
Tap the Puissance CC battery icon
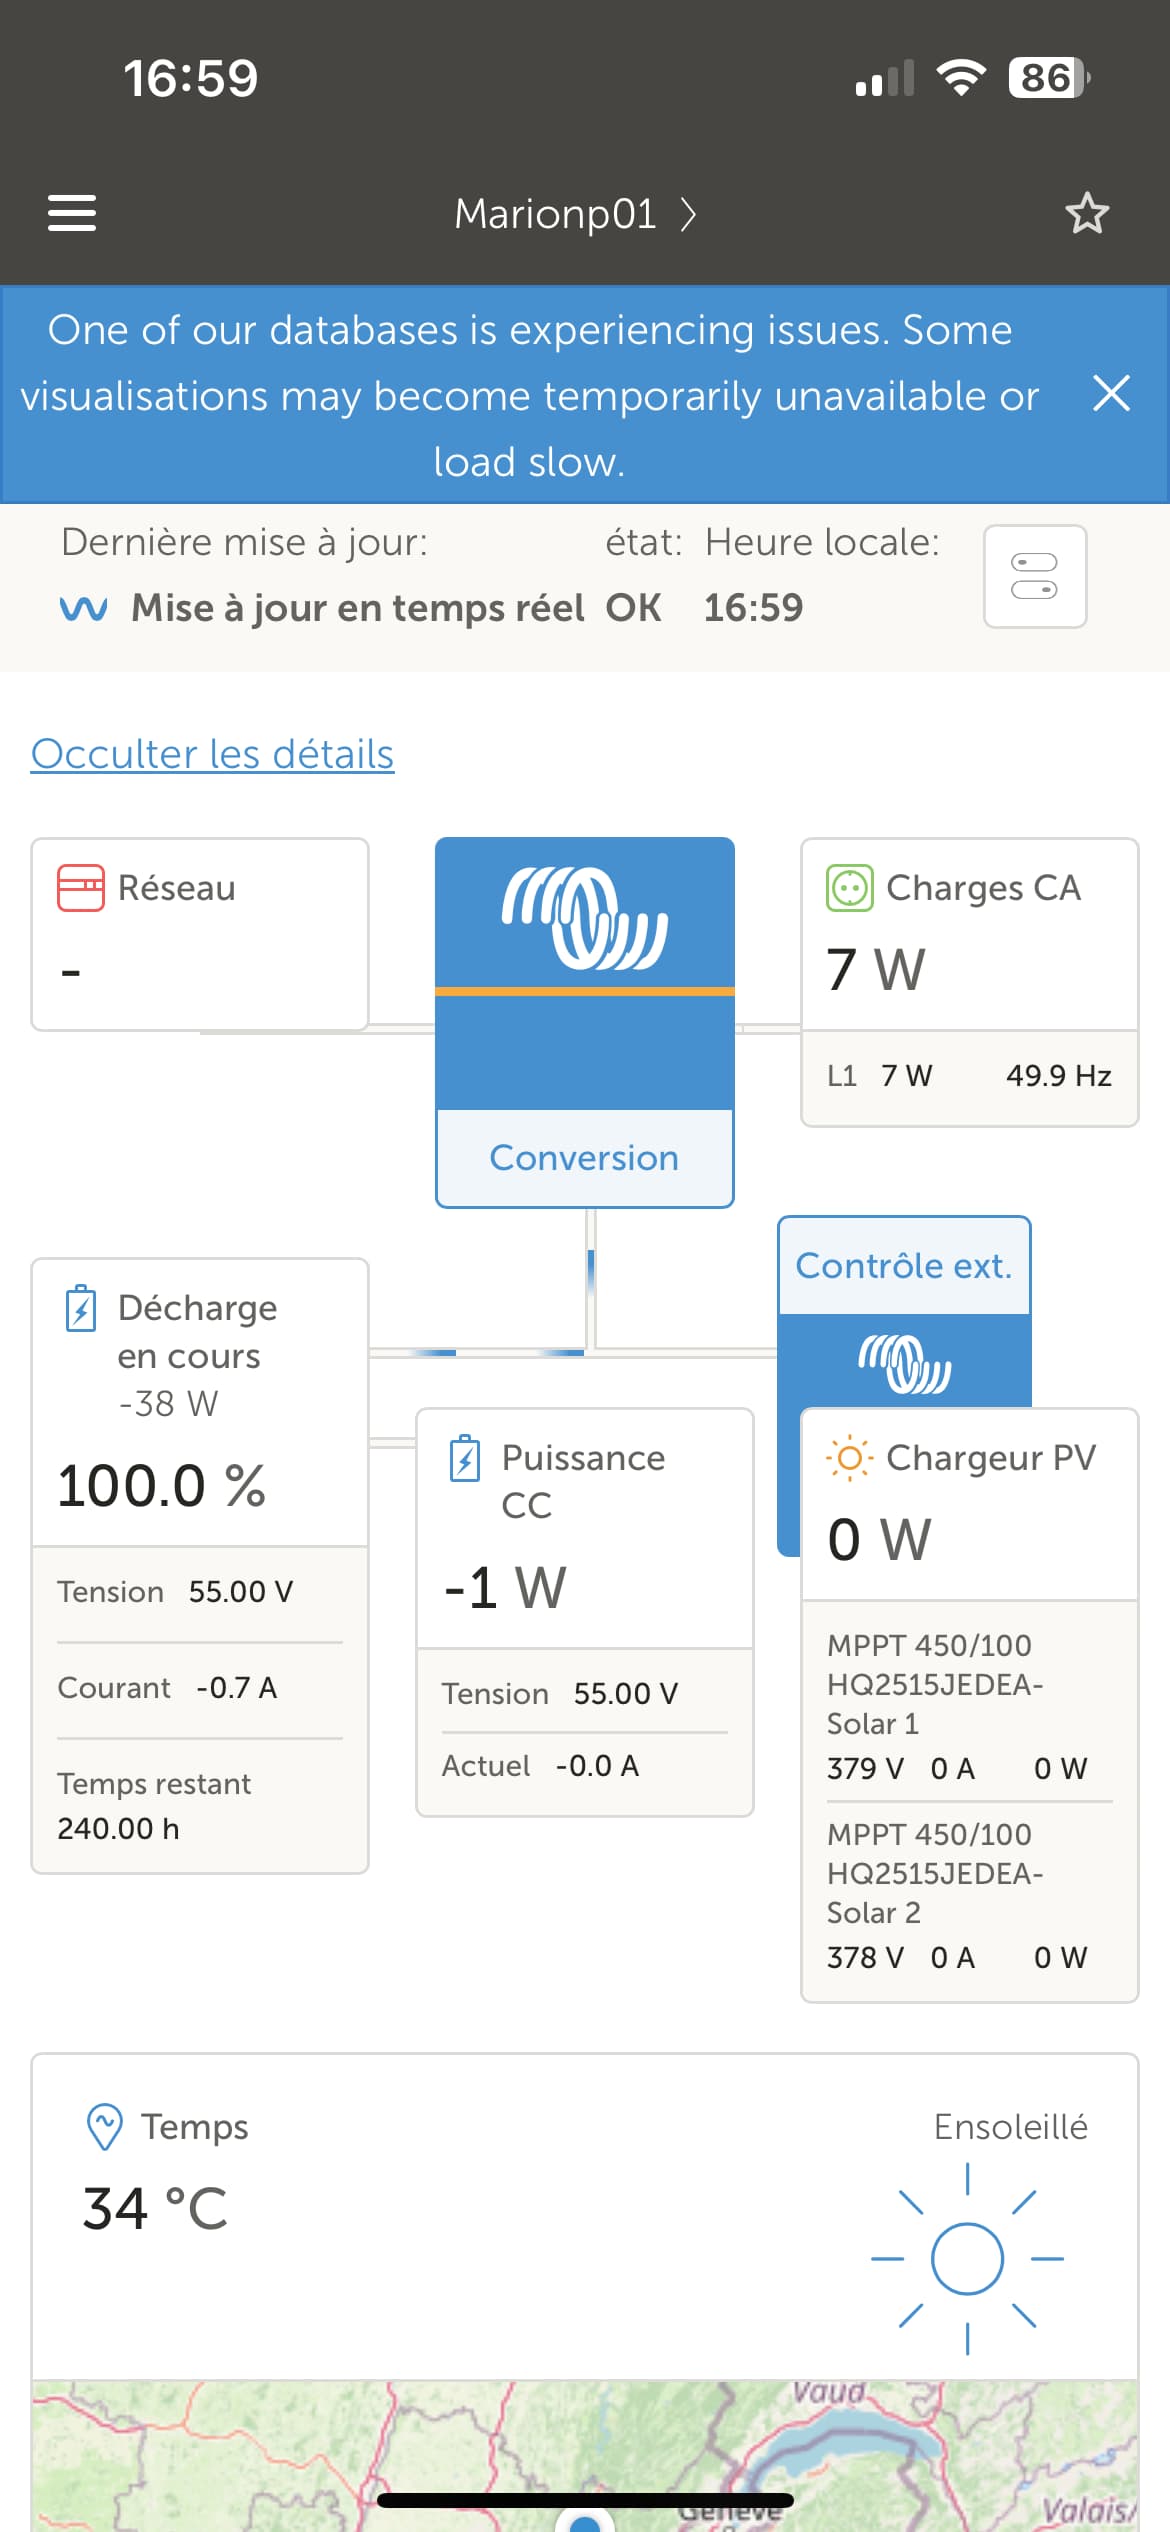pos(465,1458)
